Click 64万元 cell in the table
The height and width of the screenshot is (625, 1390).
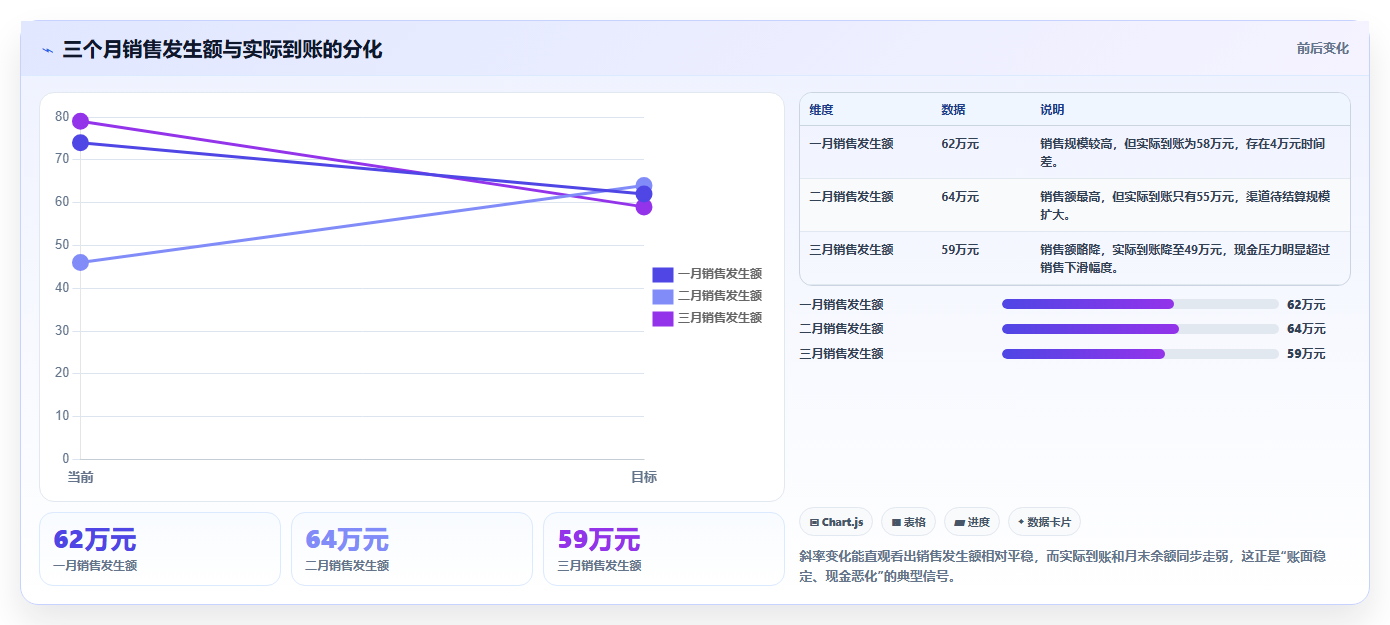960,197
